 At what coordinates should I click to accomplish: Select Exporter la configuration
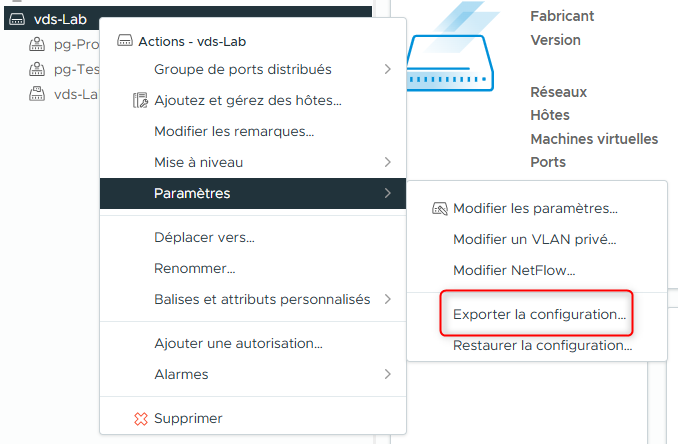point(540,314)
